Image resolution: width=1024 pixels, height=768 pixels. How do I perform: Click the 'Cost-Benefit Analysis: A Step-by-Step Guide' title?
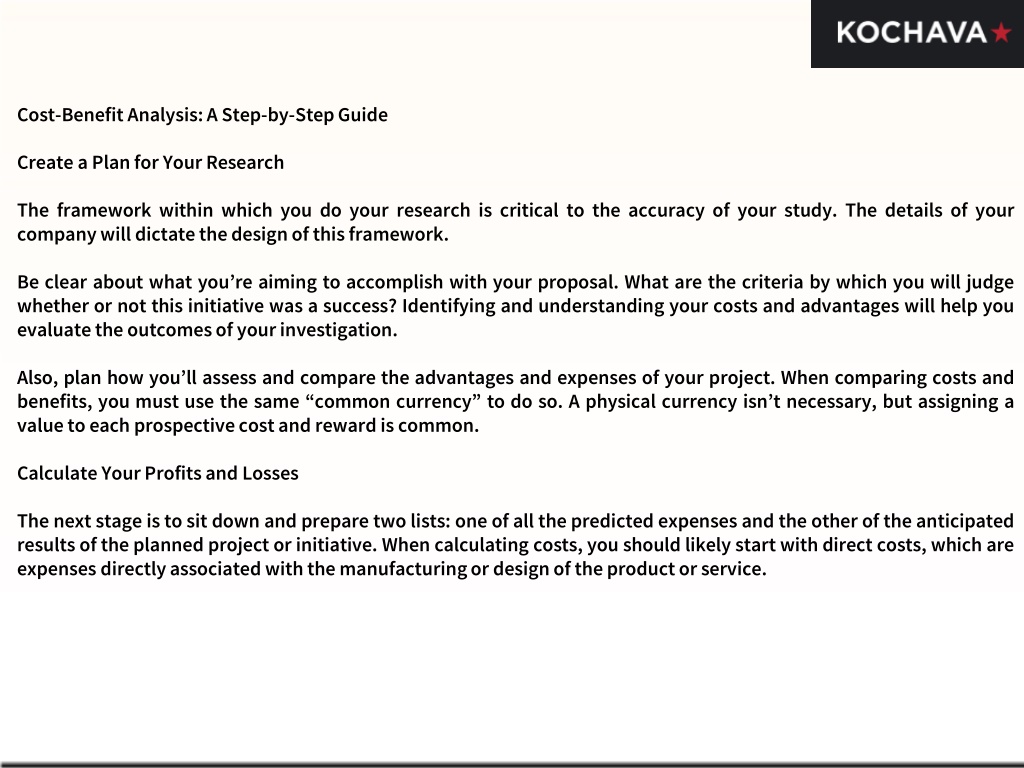click(202, 115)
